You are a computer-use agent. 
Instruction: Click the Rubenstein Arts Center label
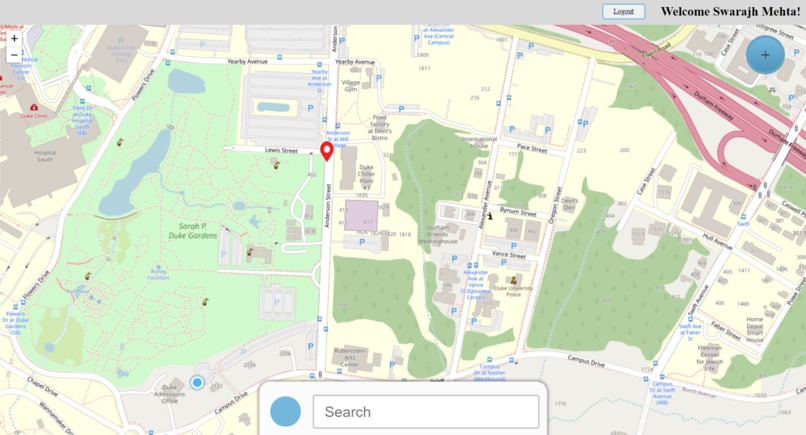point(350,357)
